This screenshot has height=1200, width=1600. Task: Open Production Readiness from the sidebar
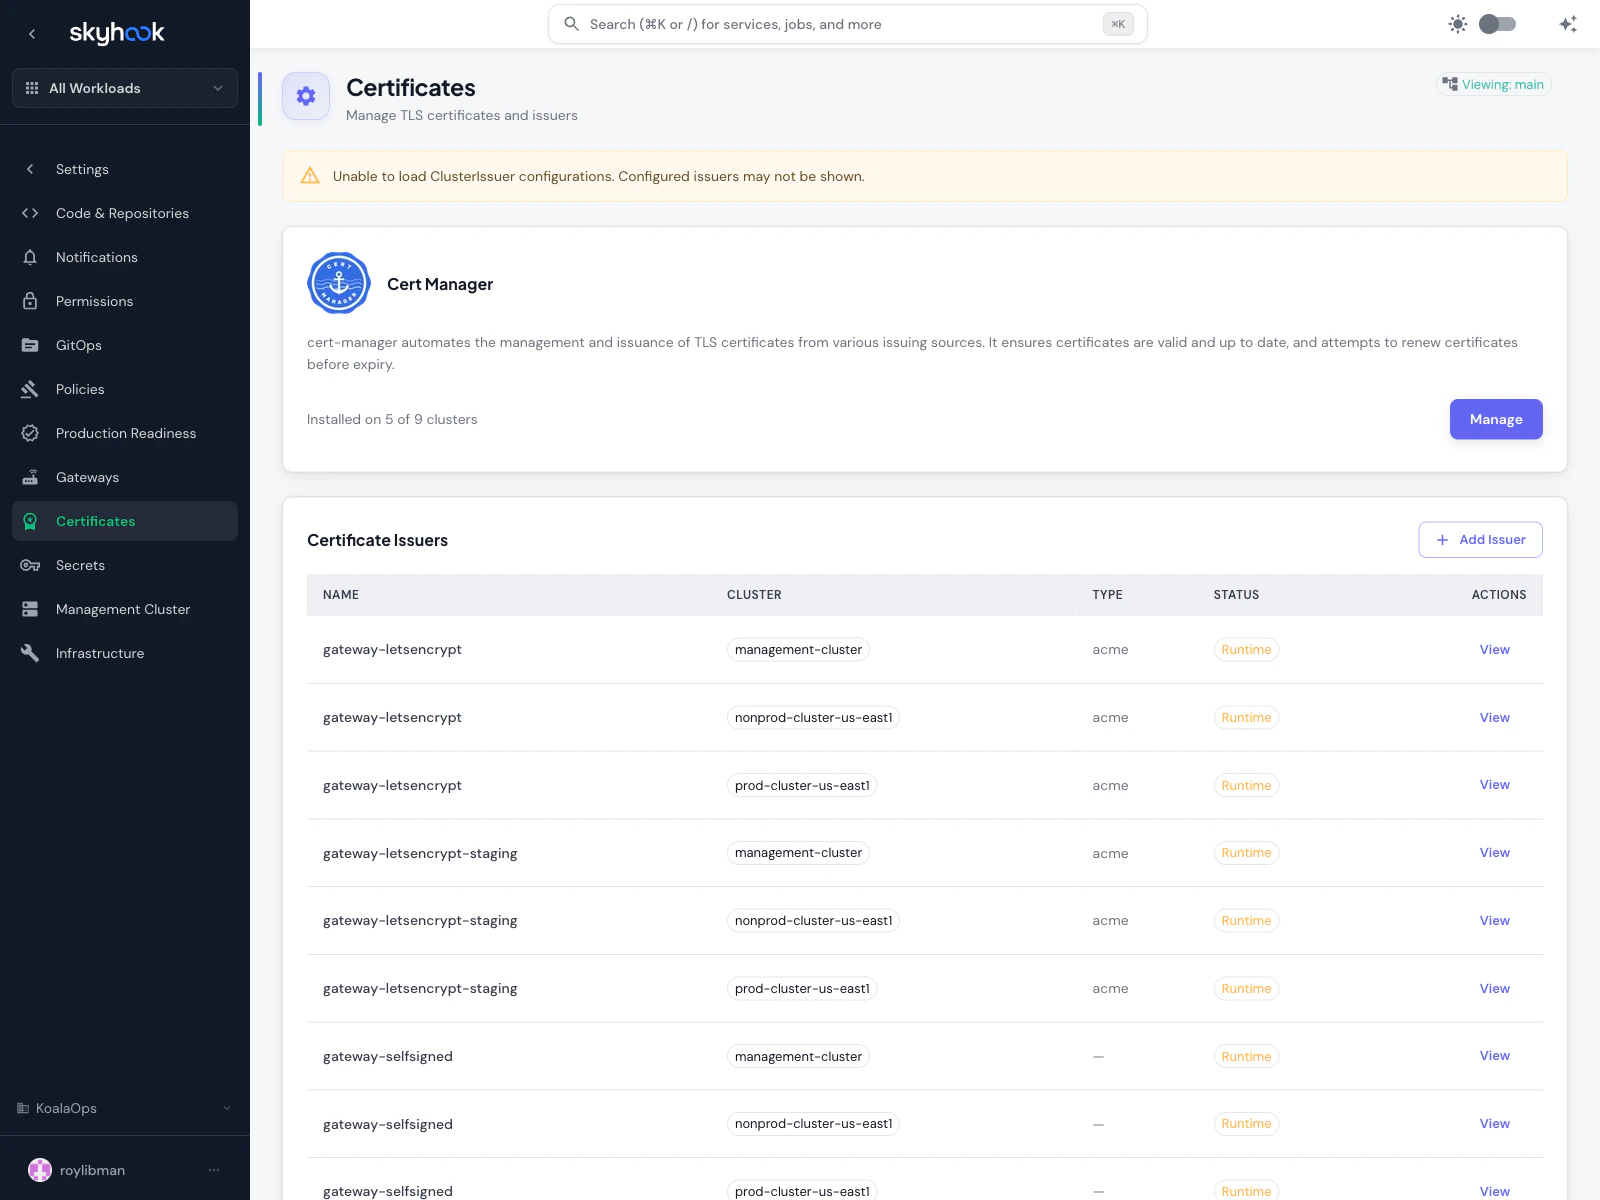126,433
